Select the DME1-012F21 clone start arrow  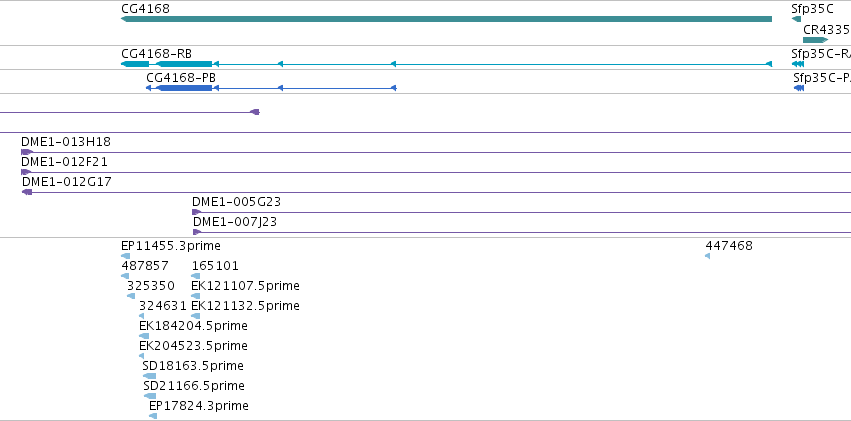tap(26, 172)
